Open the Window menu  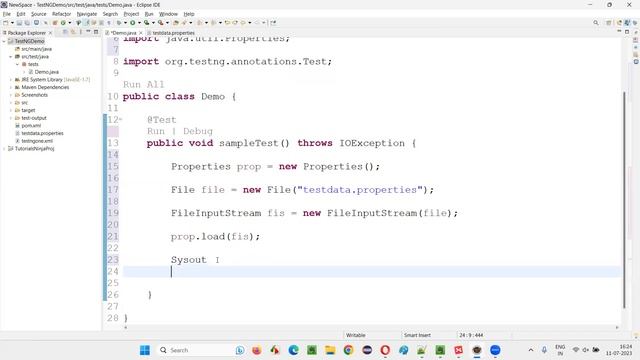168,14
